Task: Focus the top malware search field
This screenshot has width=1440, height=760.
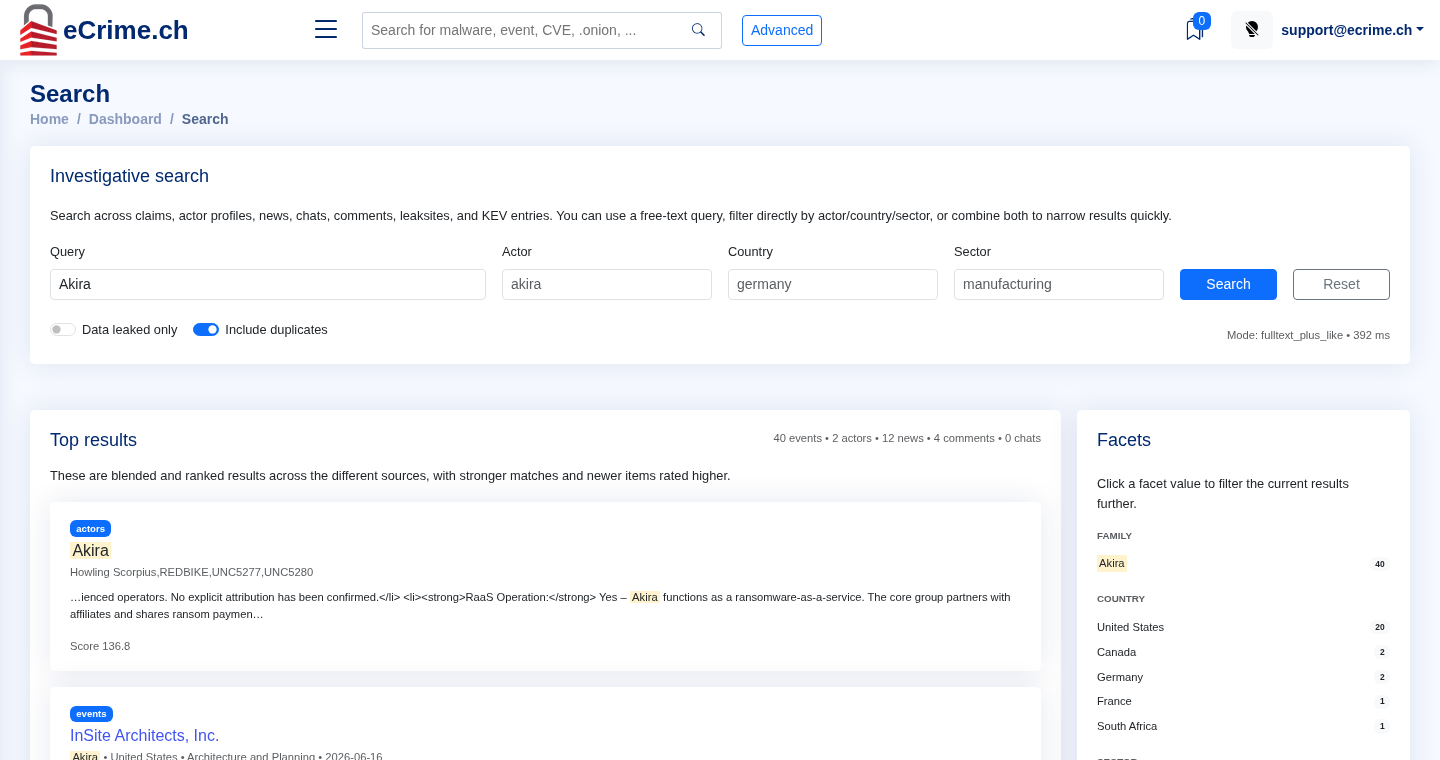Action: pyautogui.click(x=526, y=30)
